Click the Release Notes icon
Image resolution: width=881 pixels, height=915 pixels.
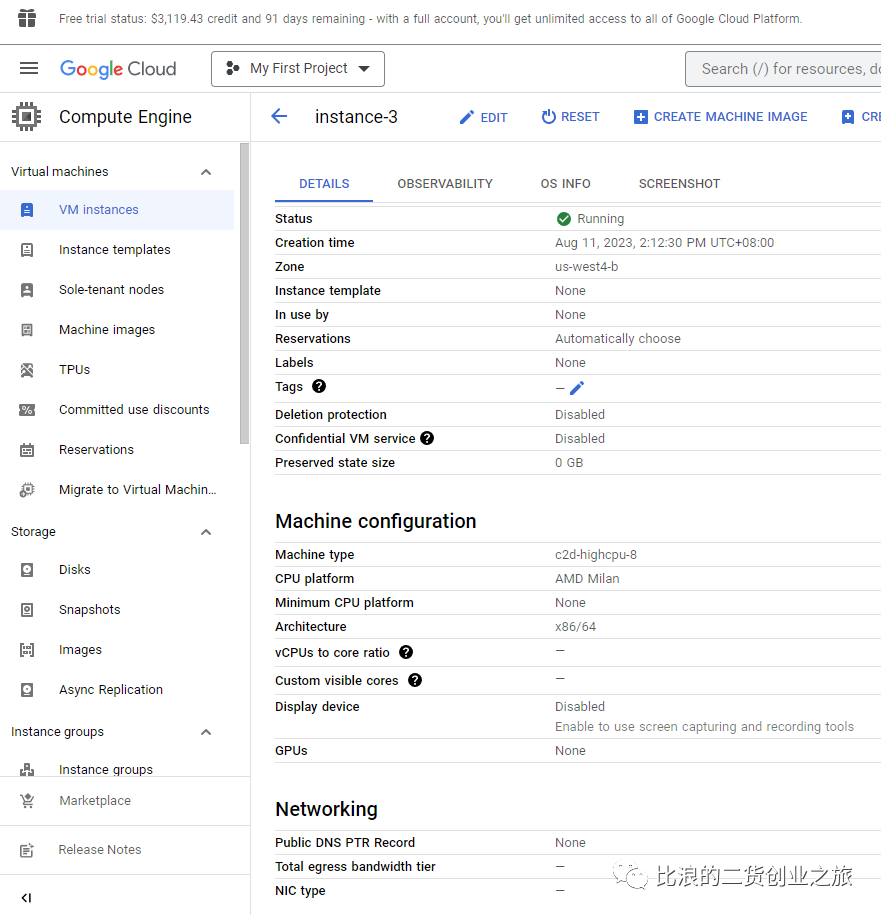27,850
